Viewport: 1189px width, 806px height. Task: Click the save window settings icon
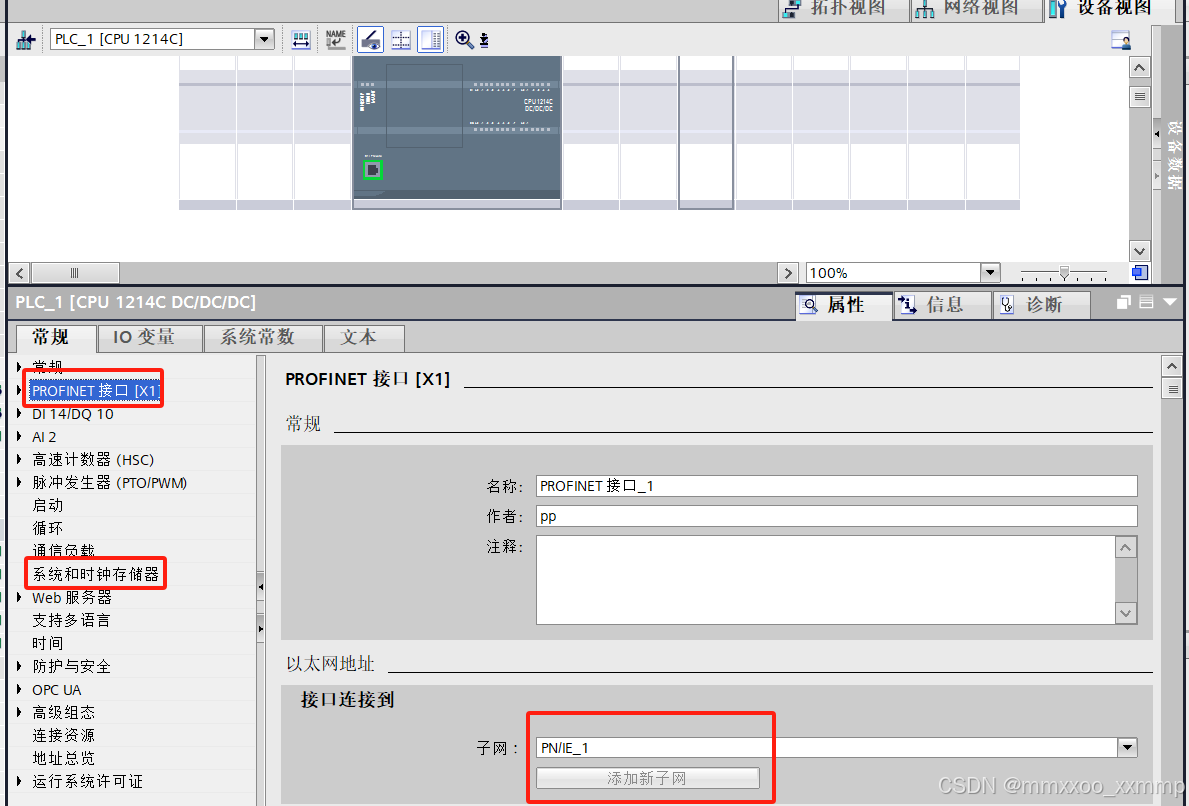[1121, 39]
